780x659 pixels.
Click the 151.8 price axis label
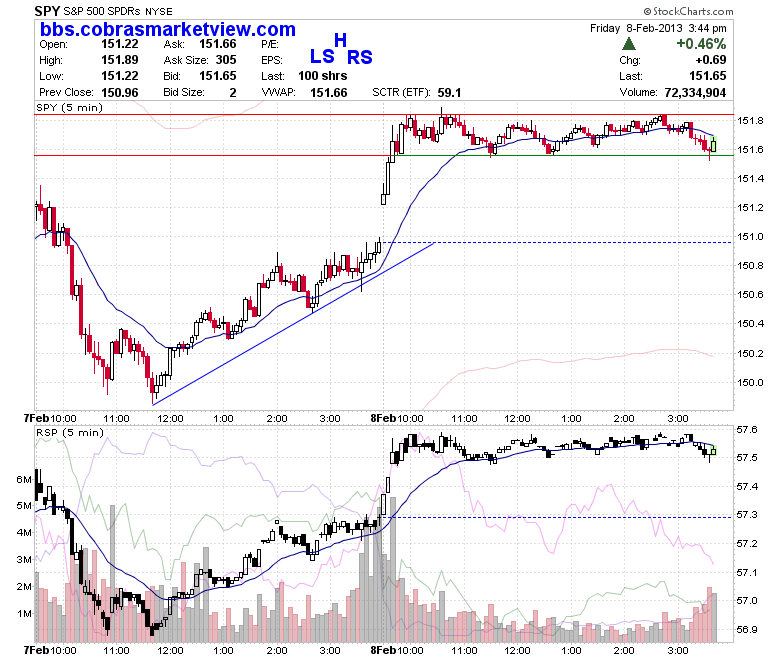tap(750, 120)
